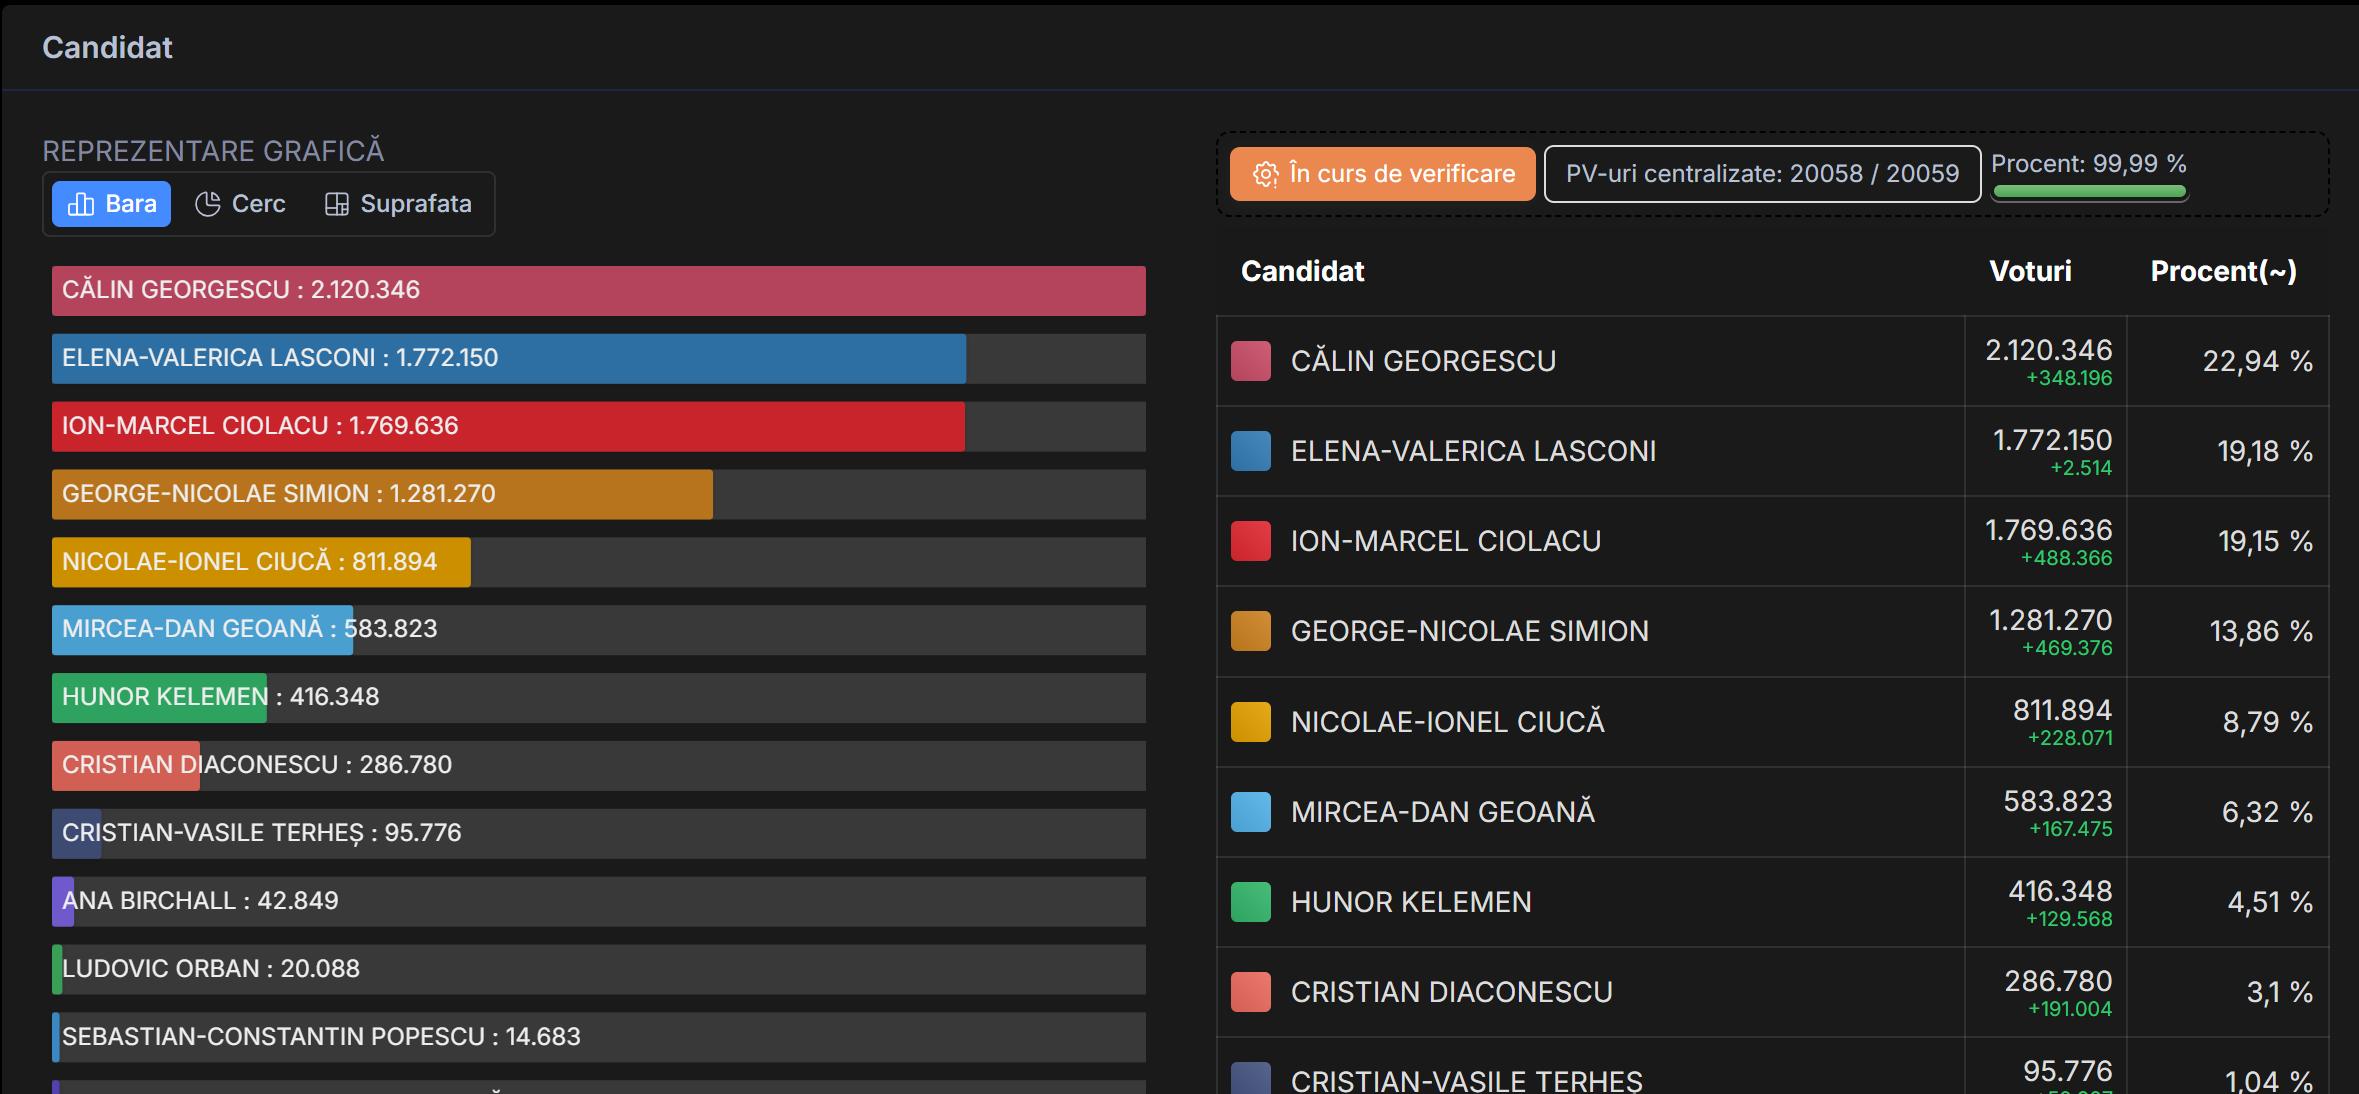
Task: Click the Călin Georgescu bar in chart
Action: (x=598, y=291)
